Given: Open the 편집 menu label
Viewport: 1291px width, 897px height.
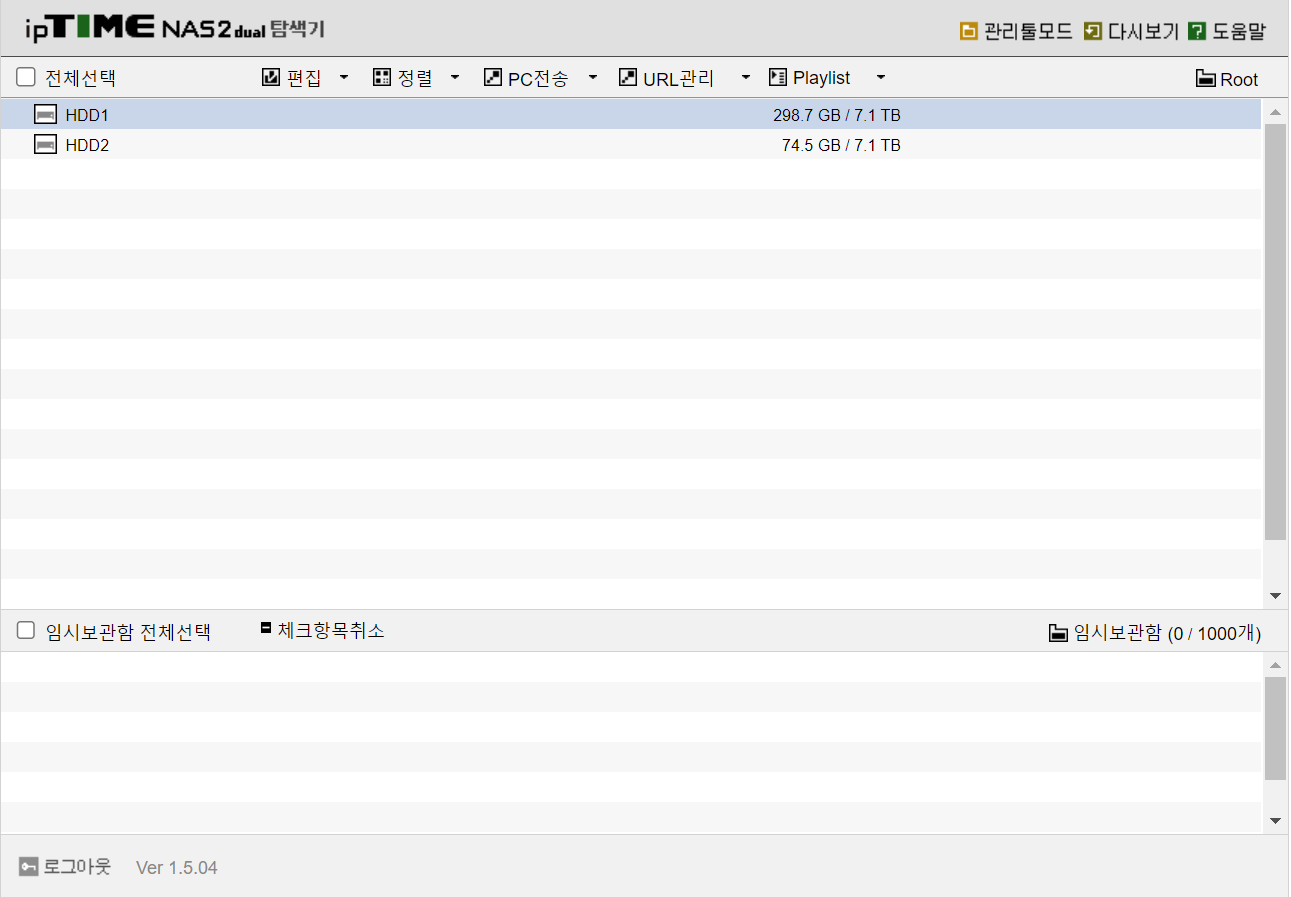Looking at the screenshot, I should coord(304,78).
